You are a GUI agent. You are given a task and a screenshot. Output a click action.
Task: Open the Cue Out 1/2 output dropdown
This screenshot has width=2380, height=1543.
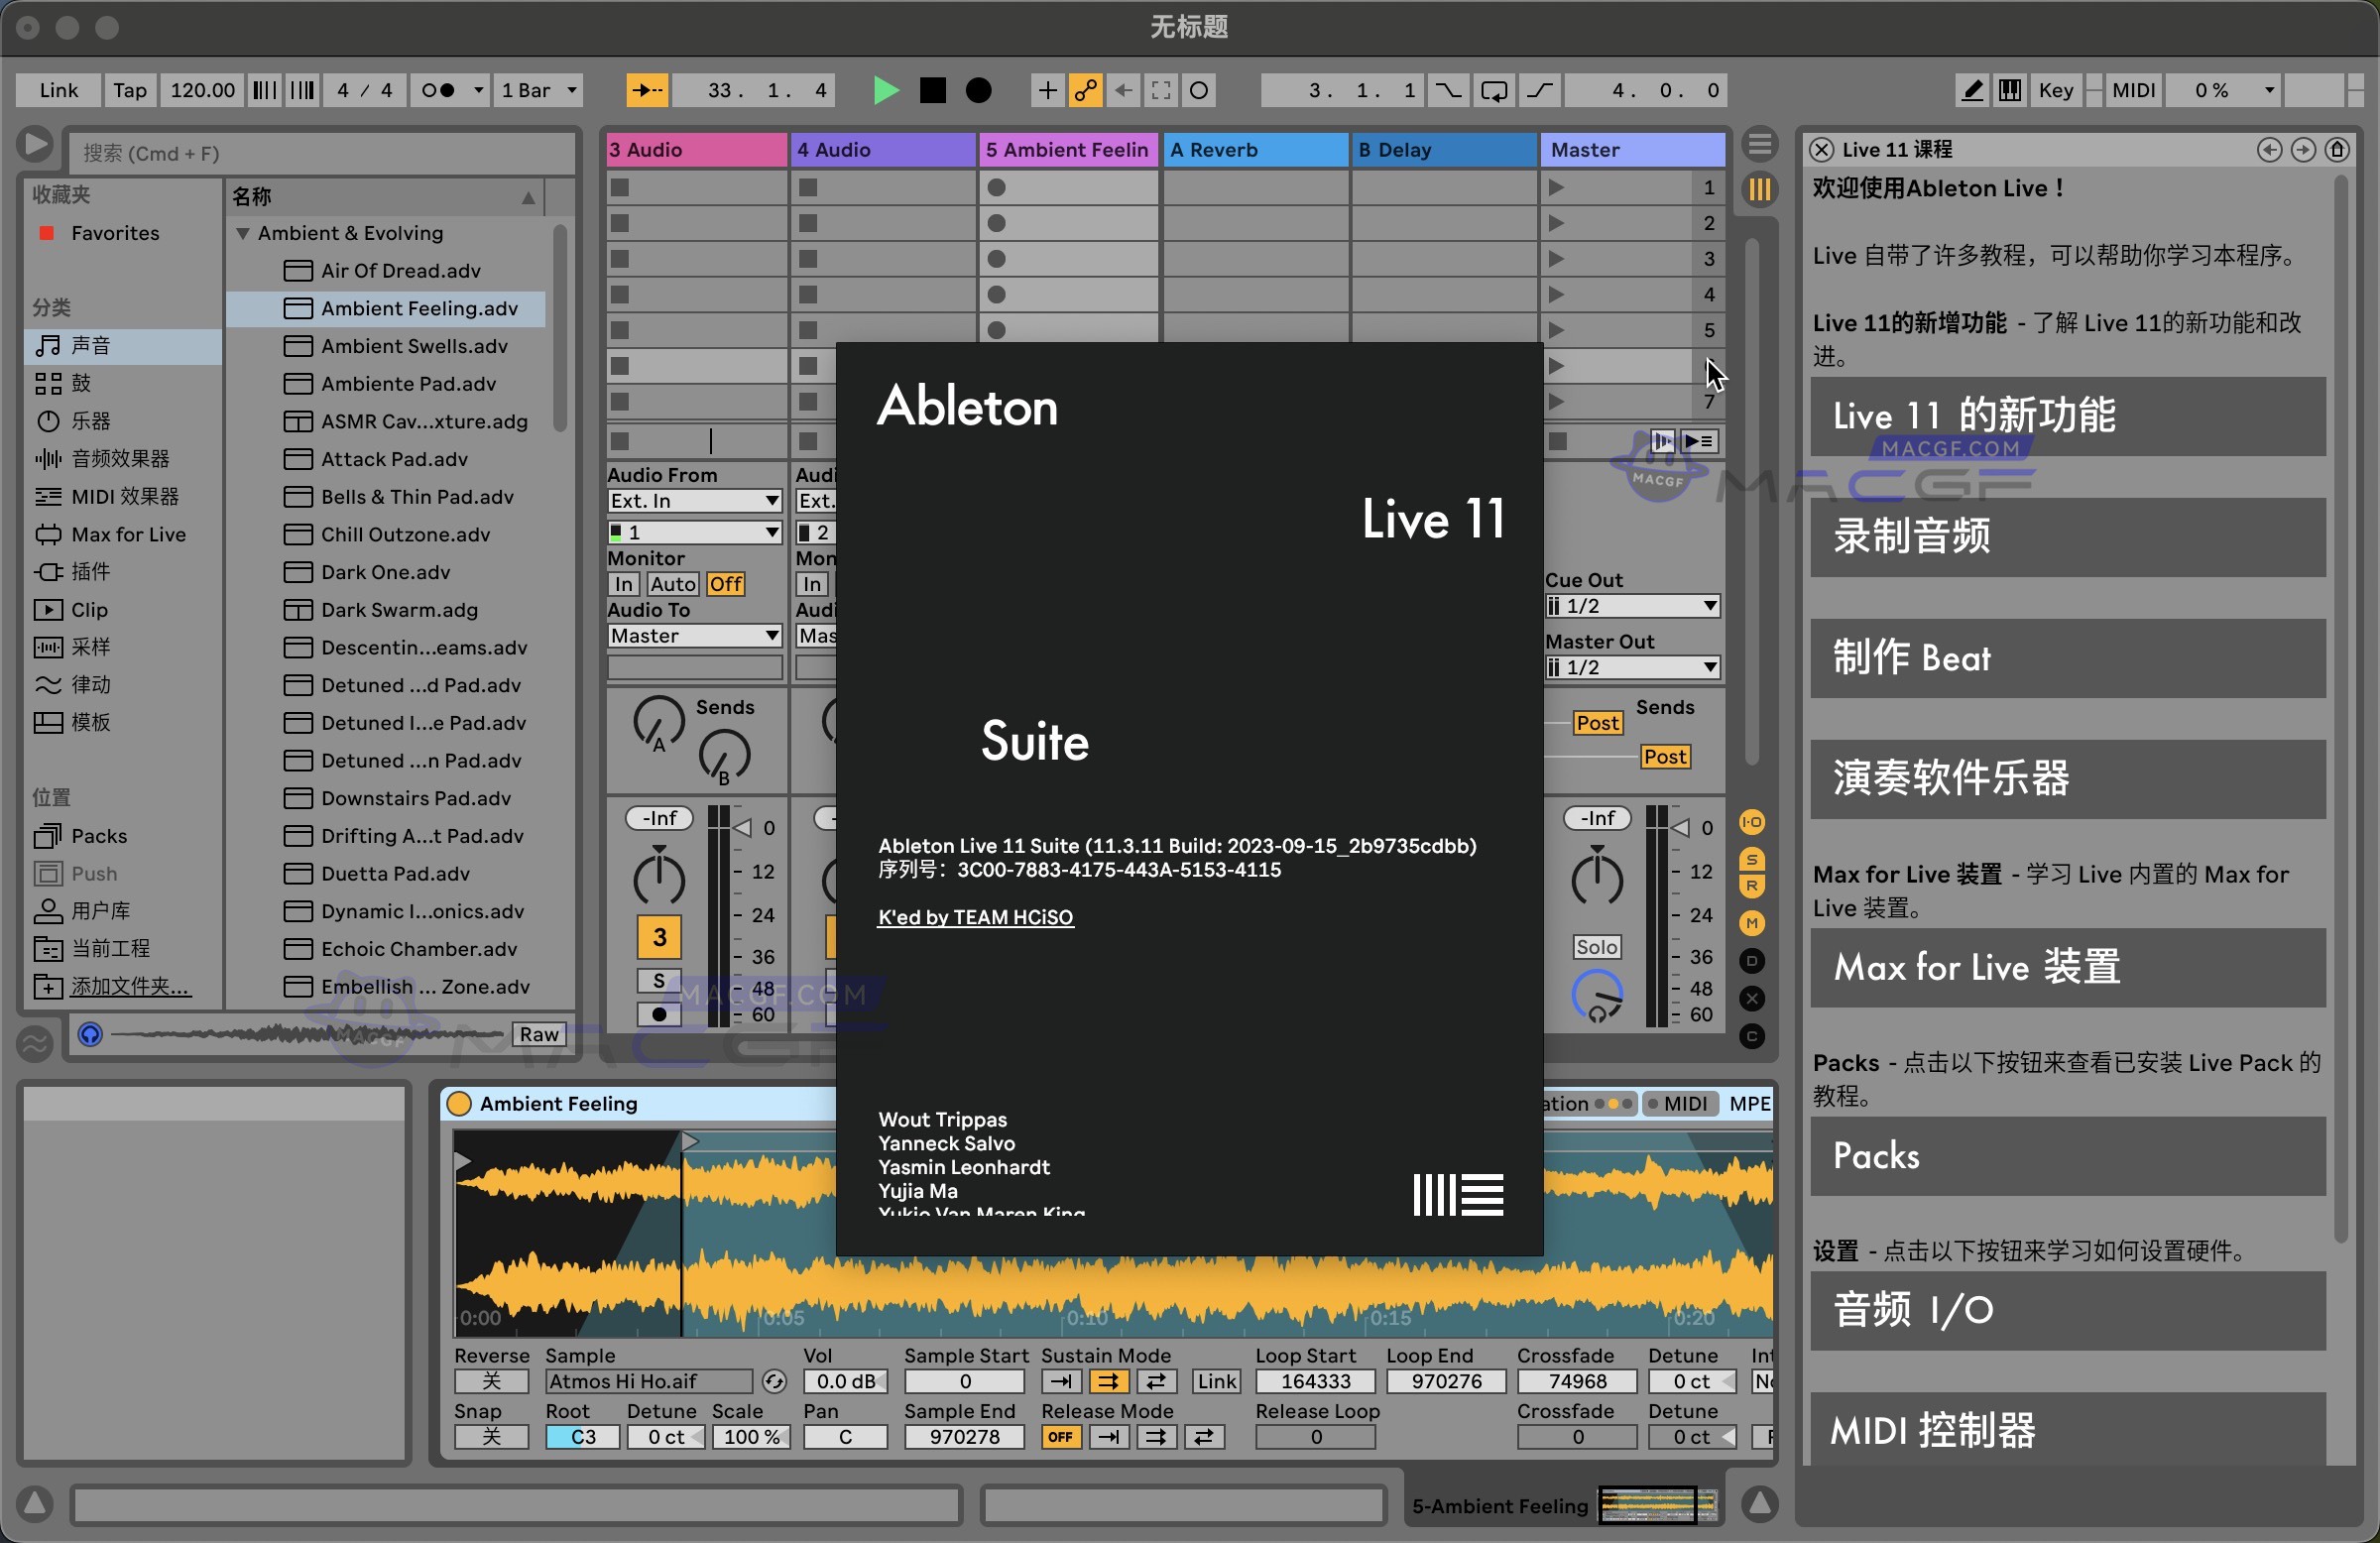[1632, 605]
